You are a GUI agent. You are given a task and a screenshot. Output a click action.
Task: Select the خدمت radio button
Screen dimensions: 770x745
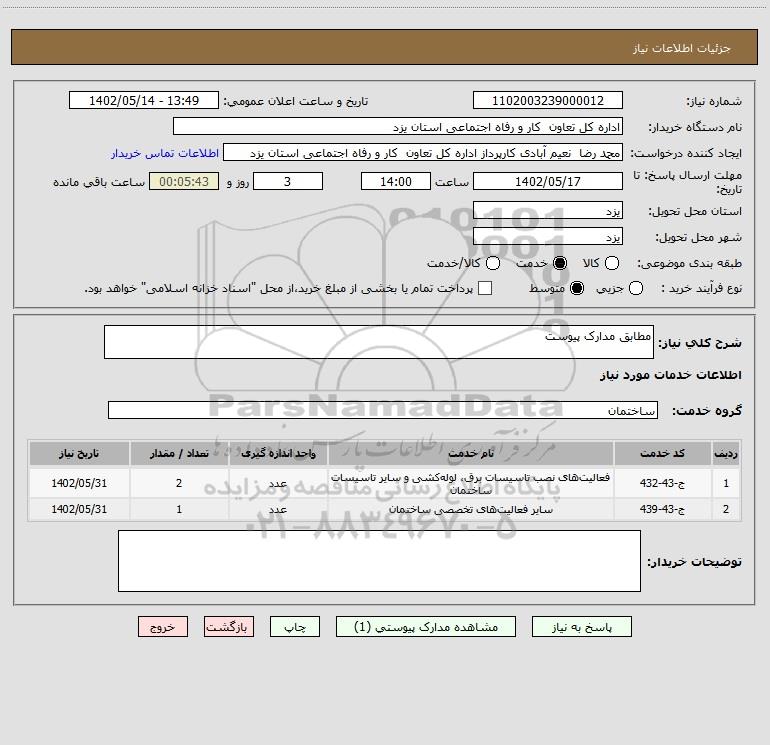point(559,263)
